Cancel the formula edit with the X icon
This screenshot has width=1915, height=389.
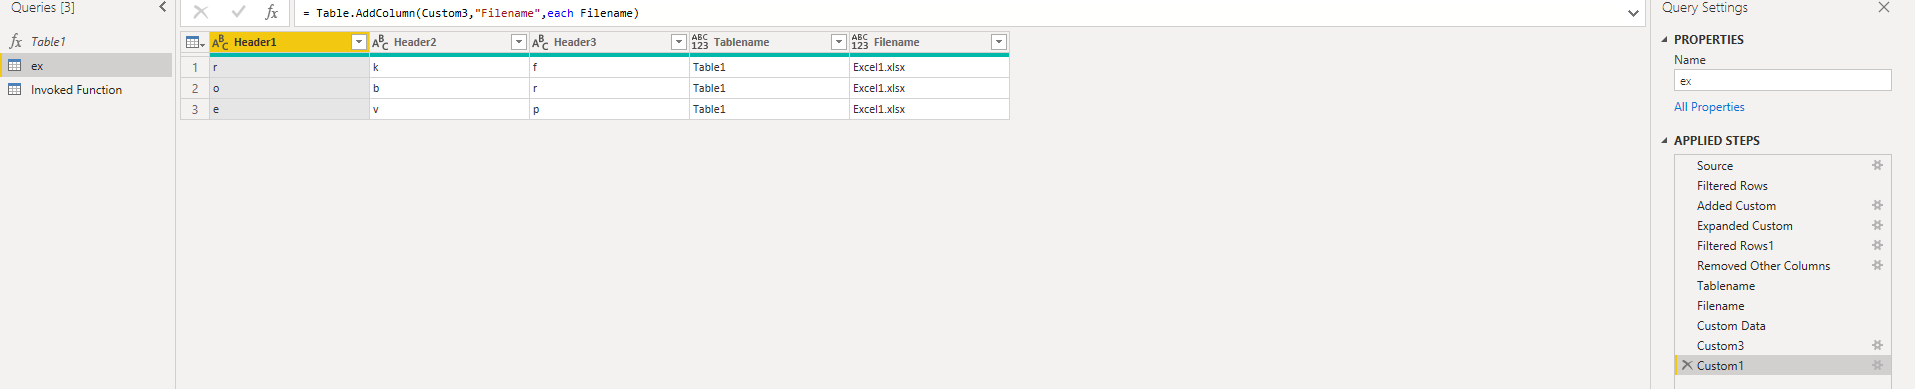click(x=201, y=12)
